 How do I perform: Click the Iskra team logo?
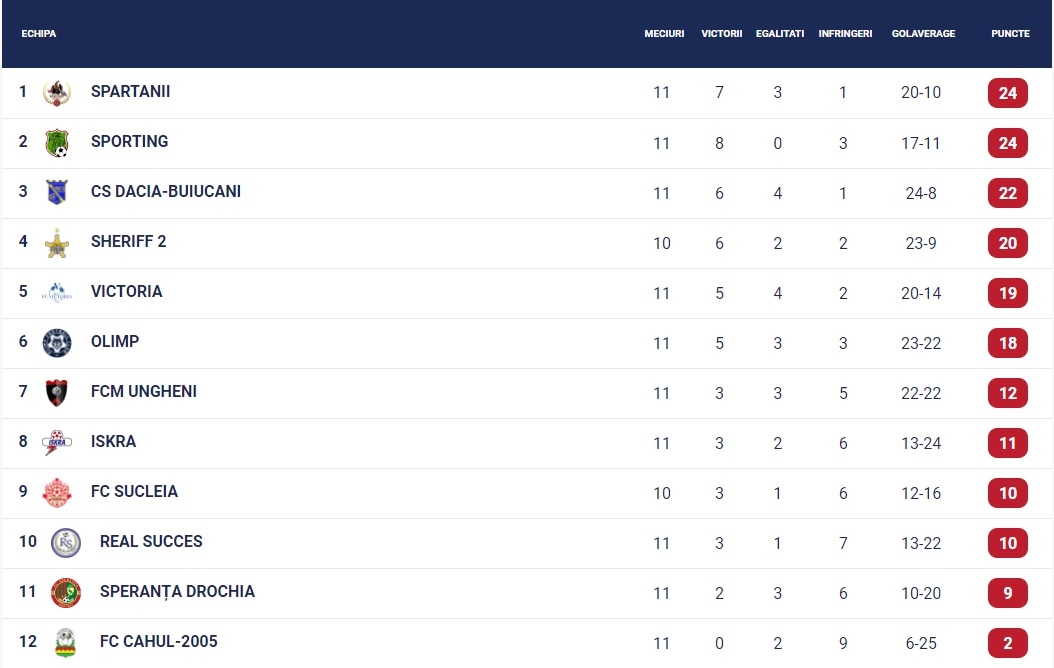coord(56,442)
